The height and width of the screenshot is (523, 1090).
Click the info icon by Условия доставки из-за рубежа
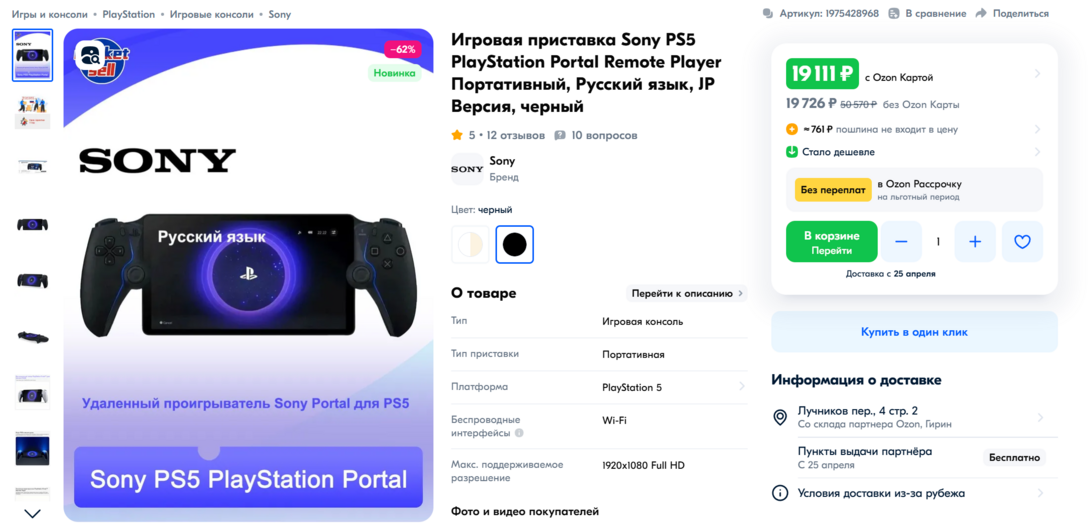coord(780,493)
